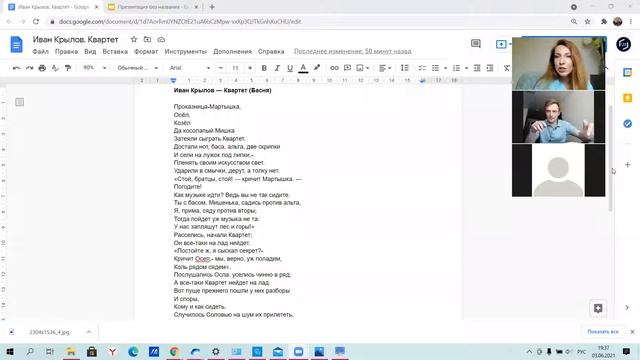Open Google Keep in side panel
The image size is (640, 360).
point(627,98)
